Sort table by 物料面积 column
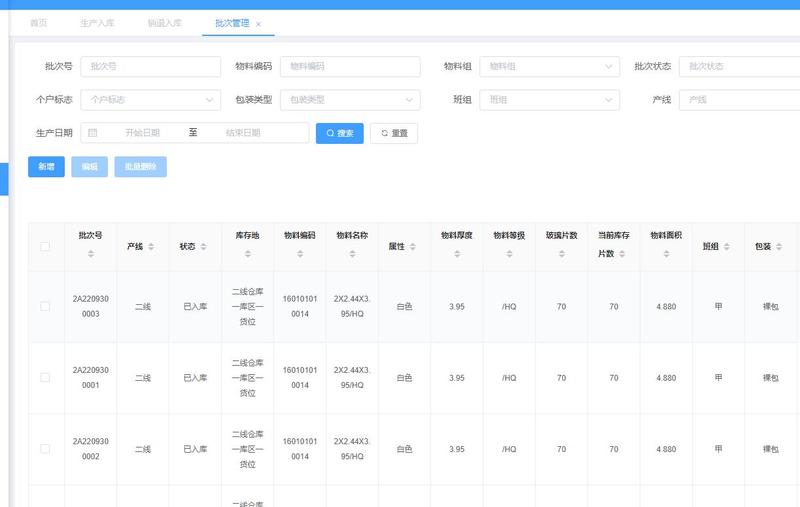The image size is (800, 507). coord(666,254)
